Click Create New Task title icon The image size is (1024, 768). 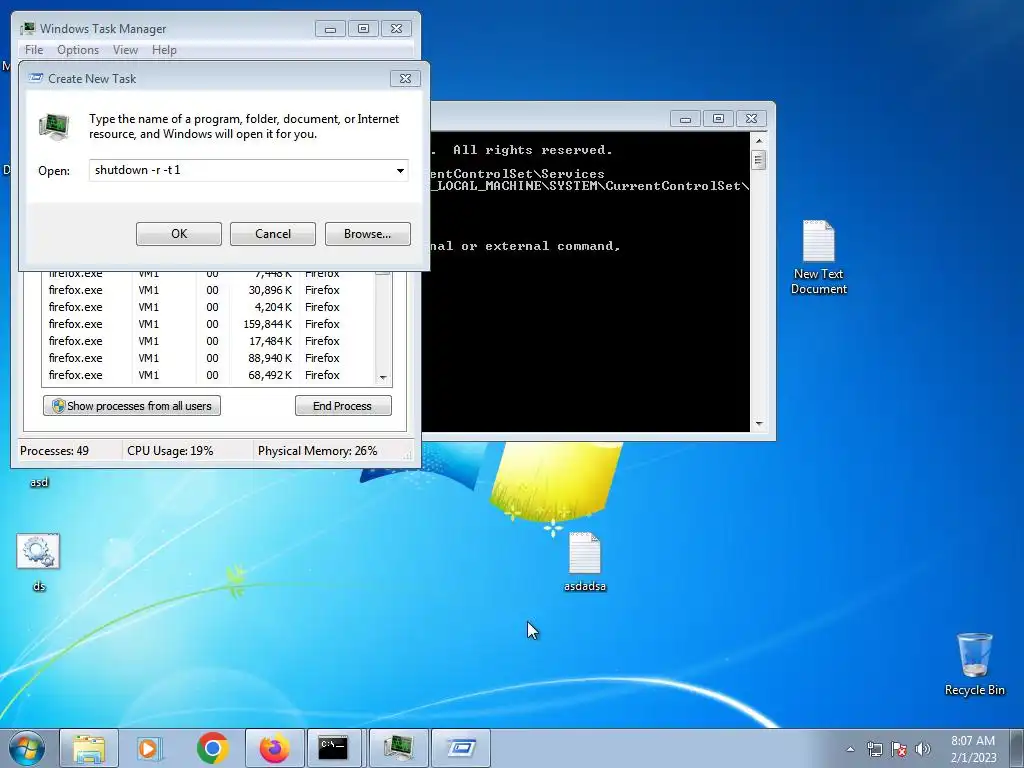tap(35, 78)
